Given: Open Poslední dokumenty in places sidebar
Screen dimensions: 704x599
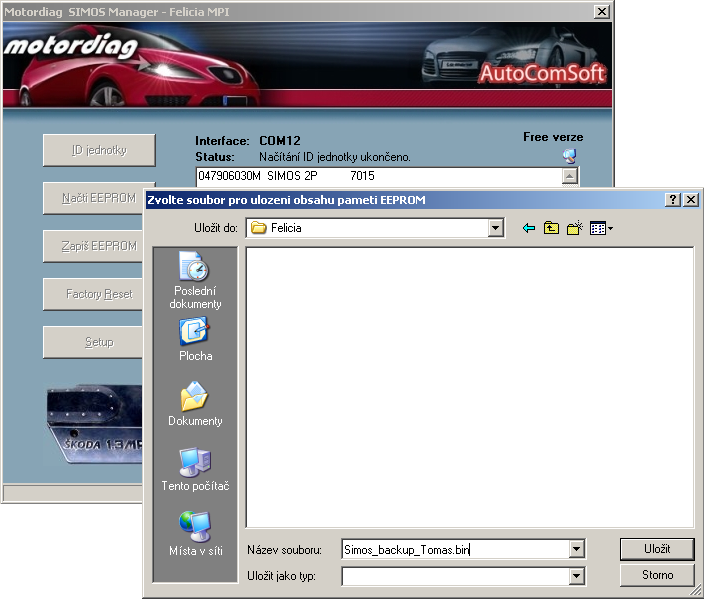Looking at the screenshot, I should point(195,280).
